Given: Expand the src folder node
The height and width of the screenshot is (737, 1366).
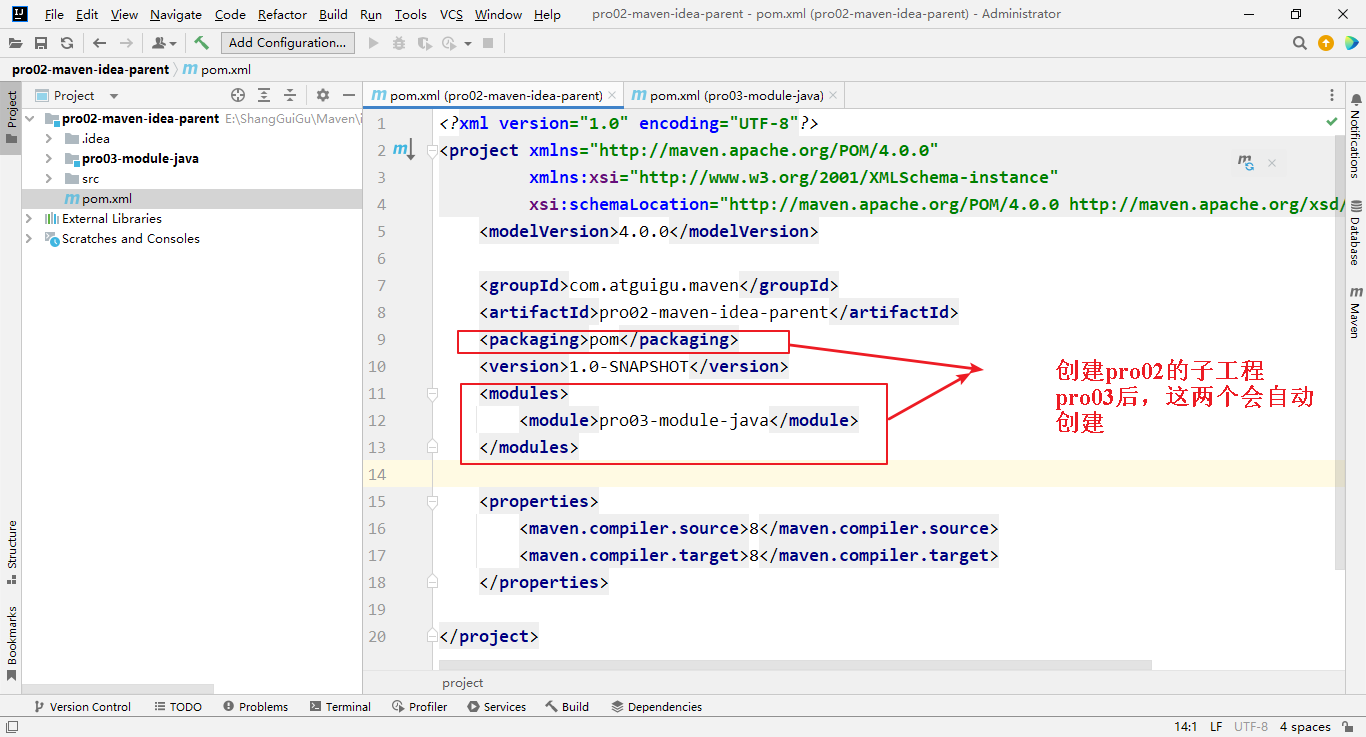Looking at the screenshot, I should 49,178.
